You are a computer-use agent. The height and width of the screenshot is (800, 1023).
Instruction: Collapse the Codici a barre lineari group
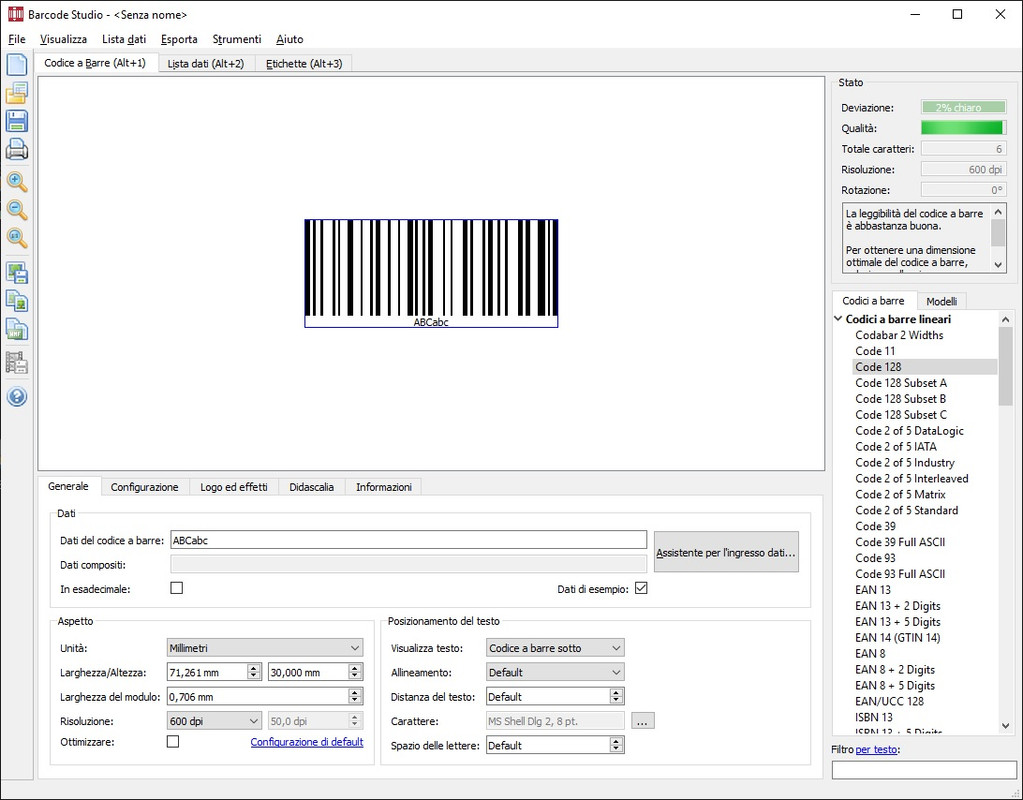[x=838, y=319]
